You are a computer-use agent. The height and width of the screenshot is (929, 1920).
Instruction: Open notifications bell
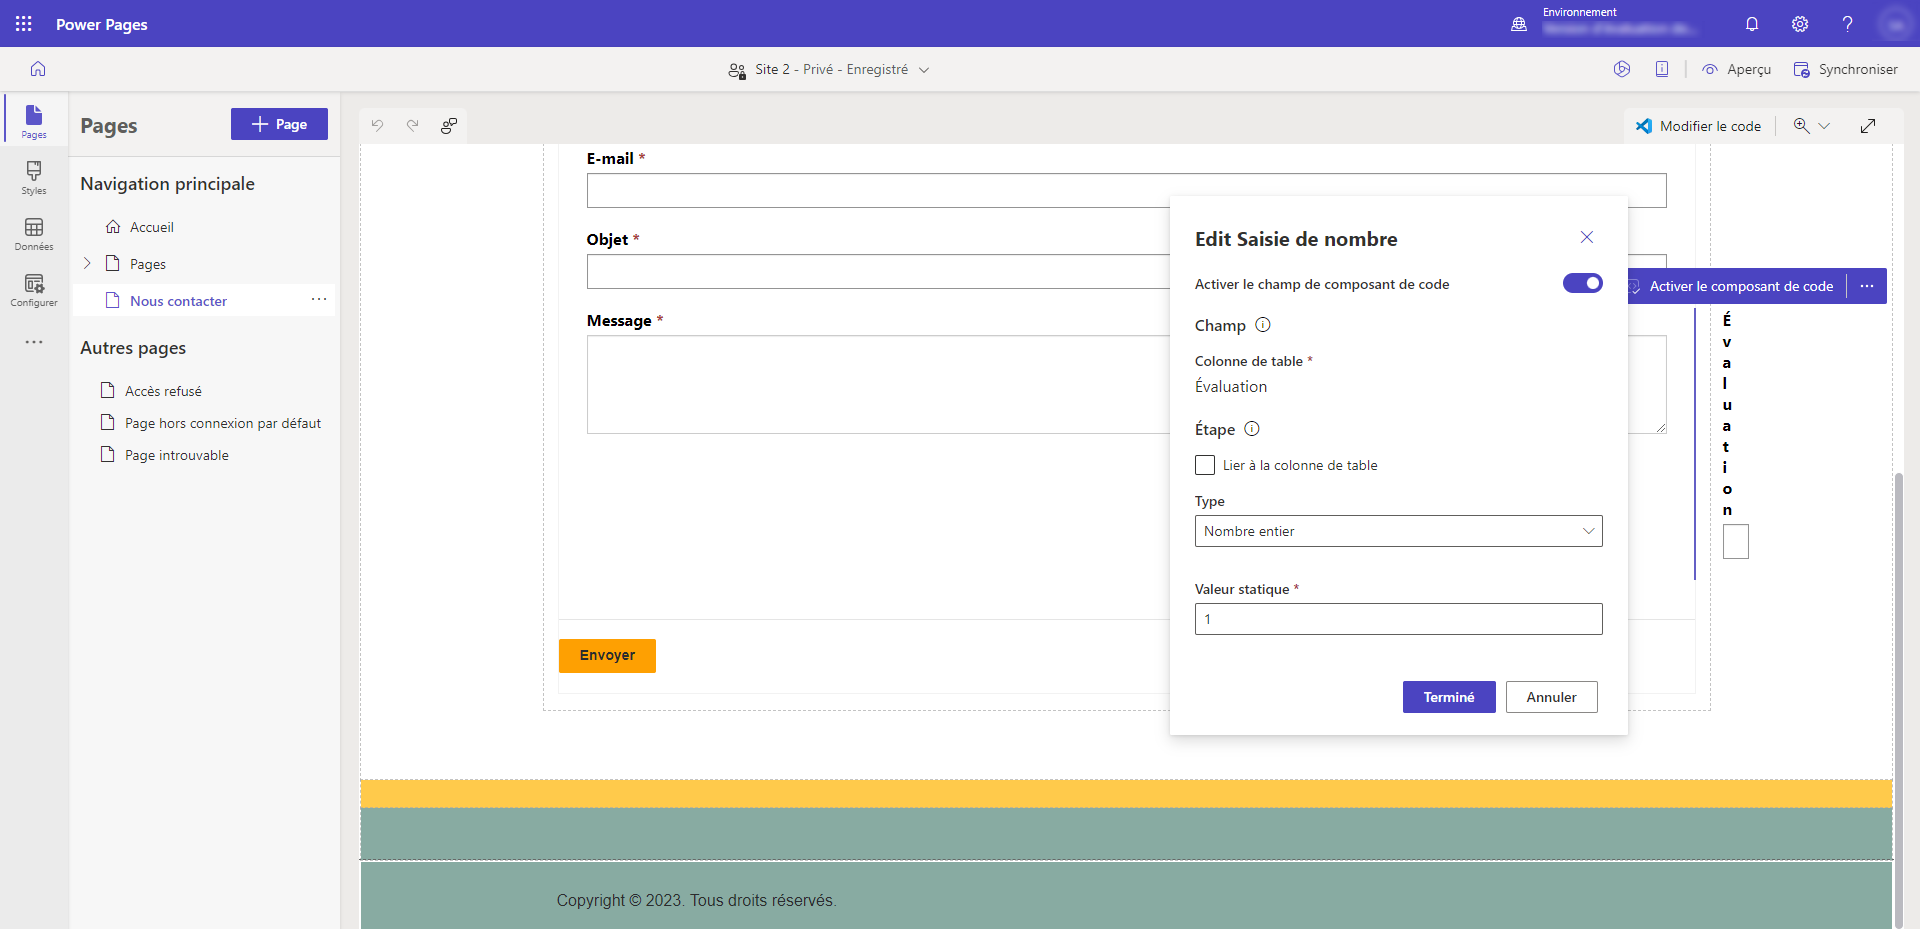coord(1752,24)
